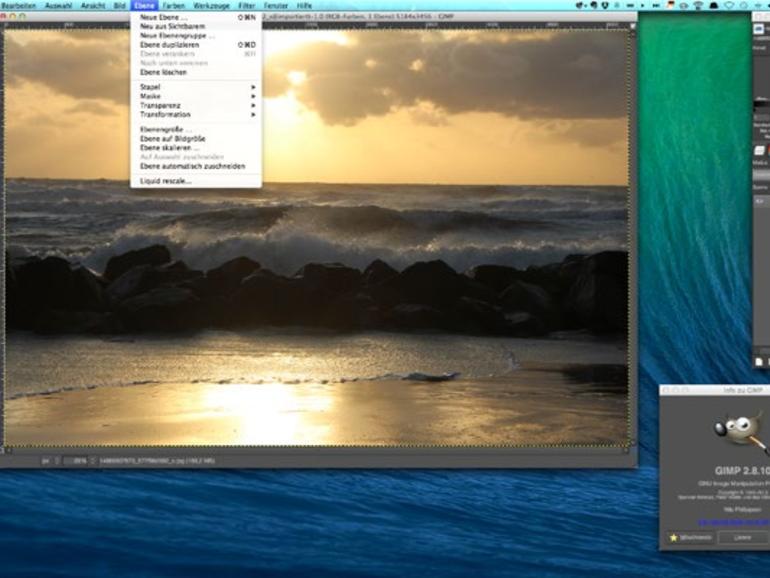This screenshot has width=770, height=578.
Task: Choose Liquid rescale… entry
Action: pos(196,181)
